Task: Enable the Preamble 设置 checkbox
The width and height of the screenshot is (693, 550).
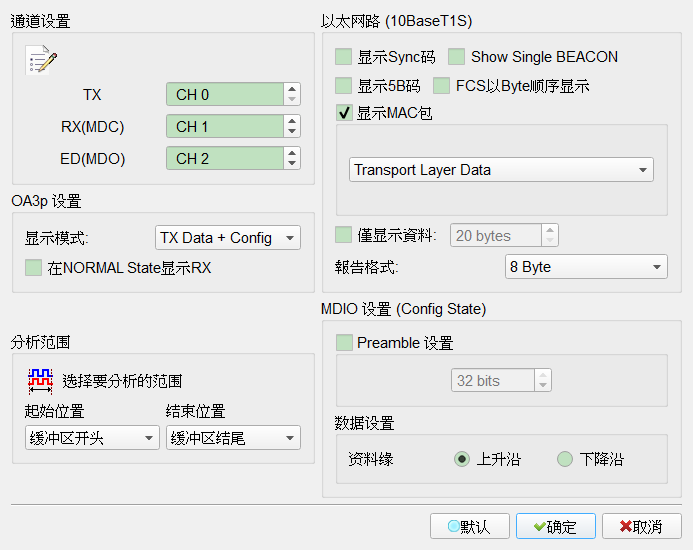Action: (x=344, y=343)
